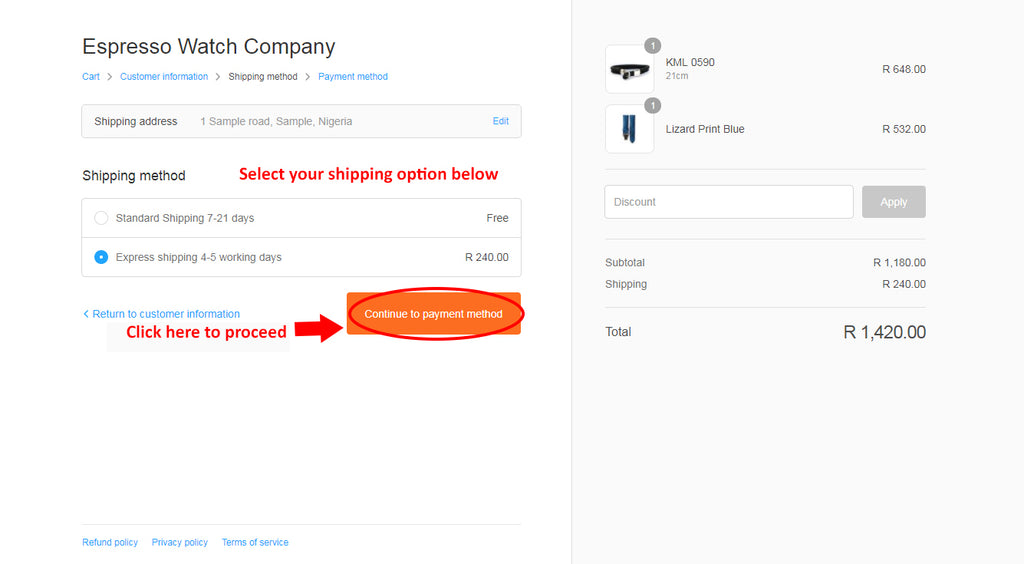1024x564 pixels.
Task: Click the chevron after Cart breadcrumb
Action: point(109,77)
